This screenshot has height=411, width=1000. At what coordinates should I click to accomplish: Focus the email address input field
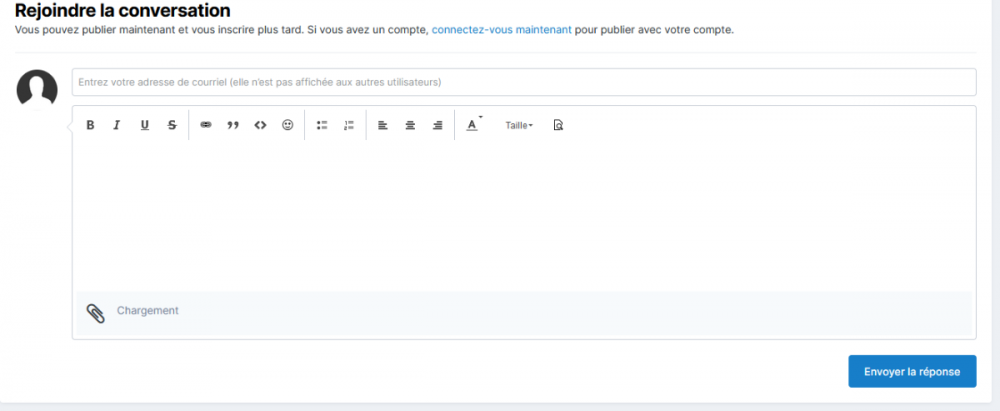pyautogui.click(x=524, y=82)
